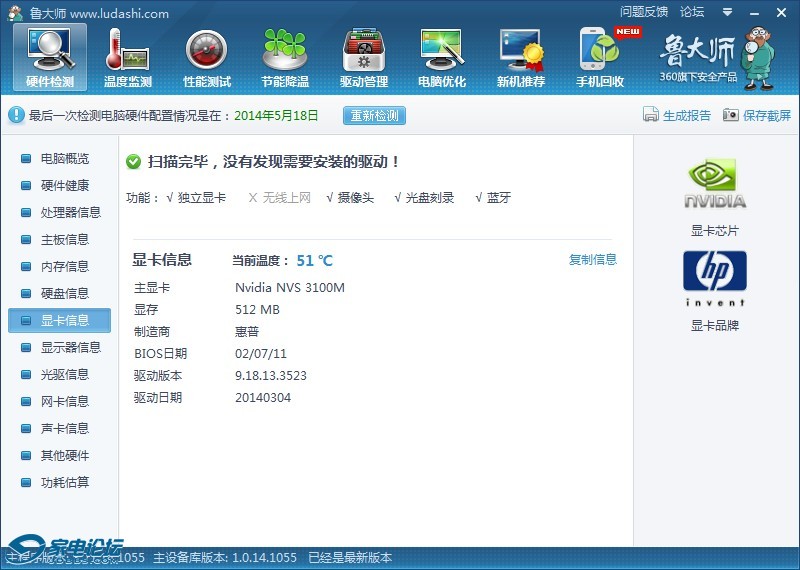Select 电脑概览 in the sidebar
Image resolution: width=800 pixels, height=570 pixels.
tap(64, 158)
